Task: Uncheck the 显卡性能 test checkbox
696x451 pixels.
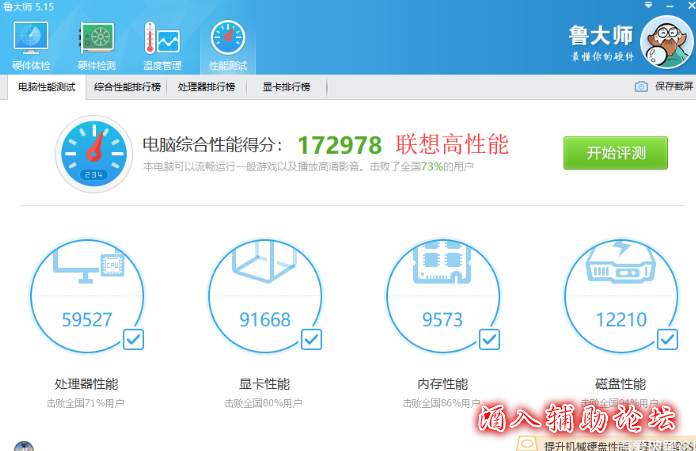Action: point(311,340)
